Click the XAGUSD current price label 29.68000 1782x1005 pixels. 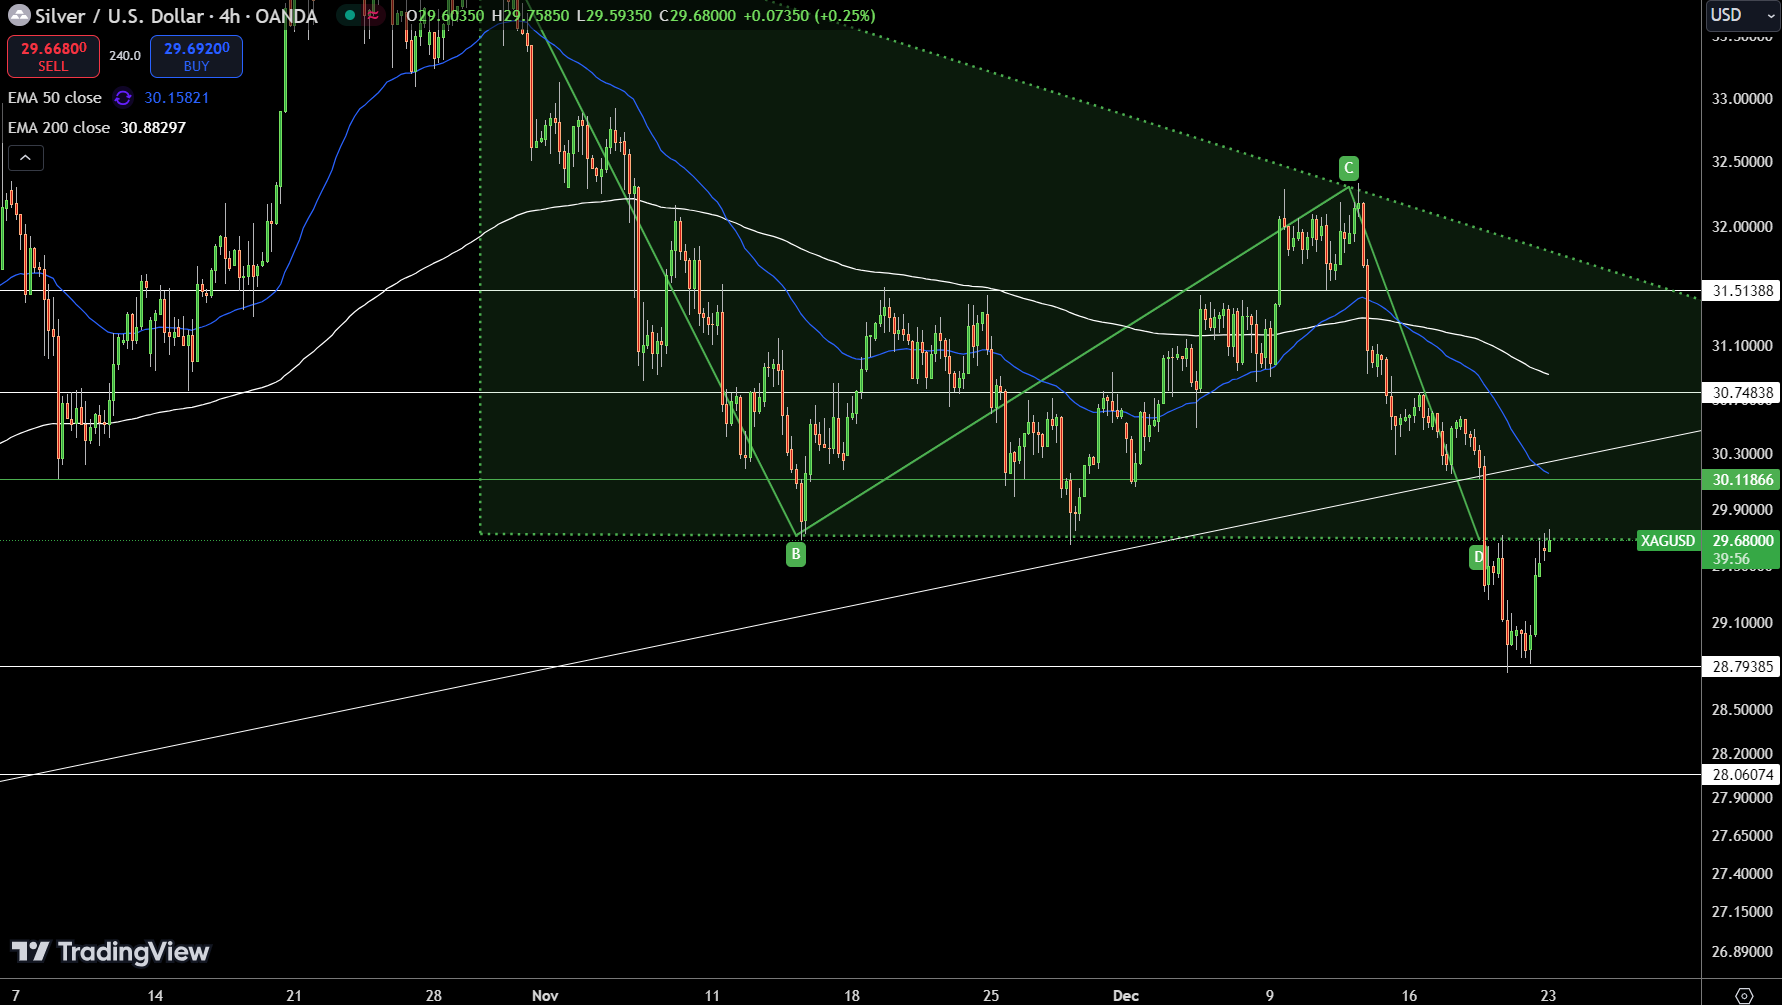pyautogui.click(x=1708, y=541)
